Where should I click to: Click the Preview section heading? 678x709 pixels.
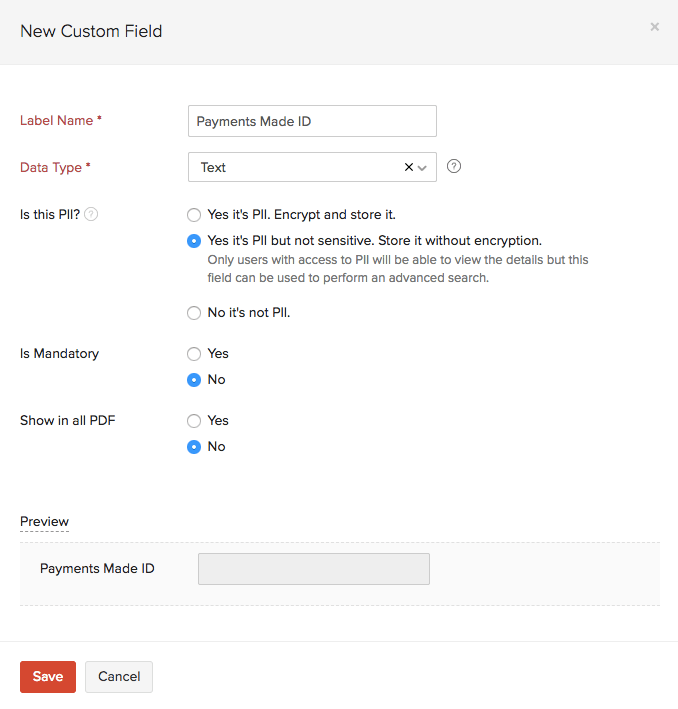[x=44, y=522]
